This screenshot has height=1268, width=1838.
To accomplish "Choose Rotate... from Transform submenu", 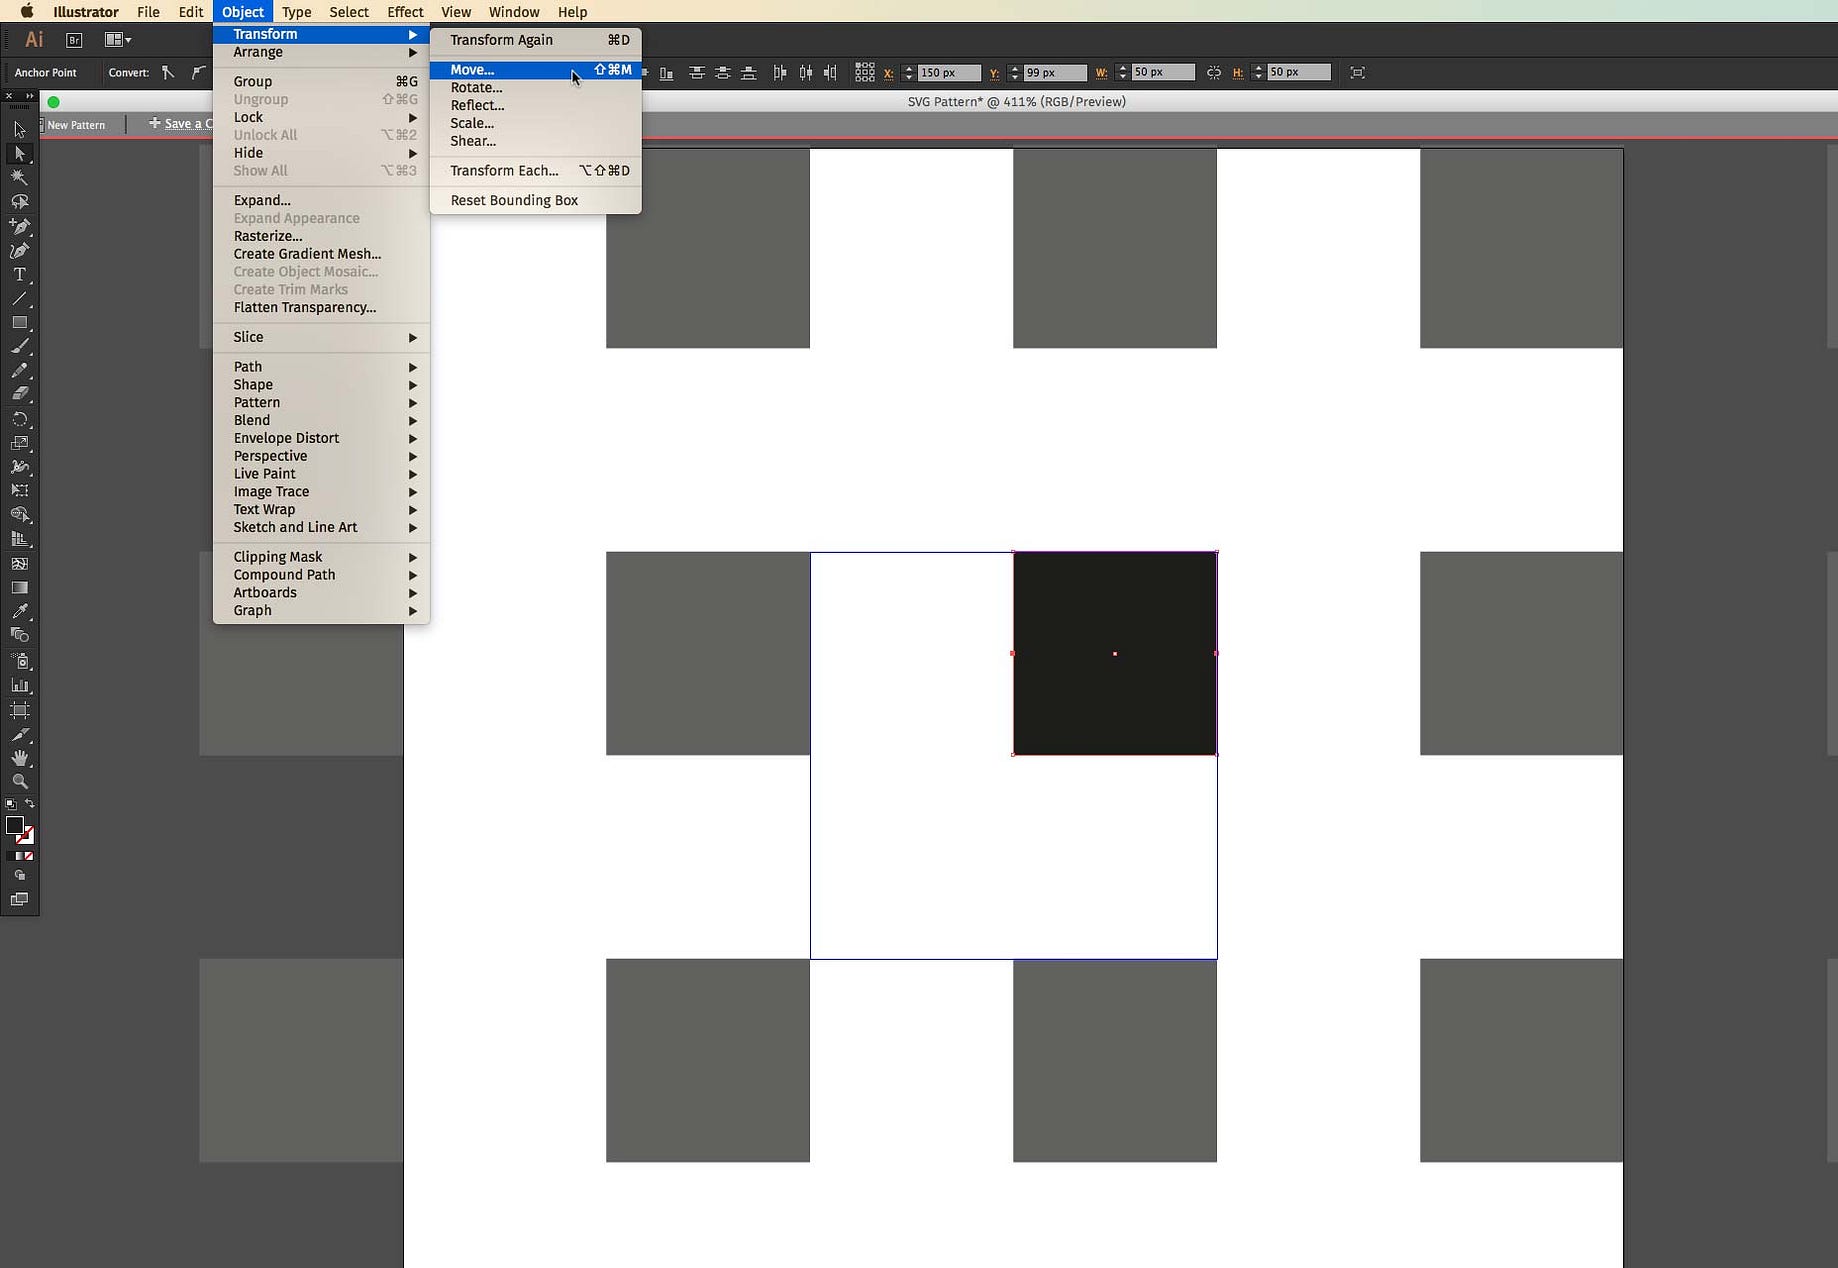I will click(x=535, y=88).
